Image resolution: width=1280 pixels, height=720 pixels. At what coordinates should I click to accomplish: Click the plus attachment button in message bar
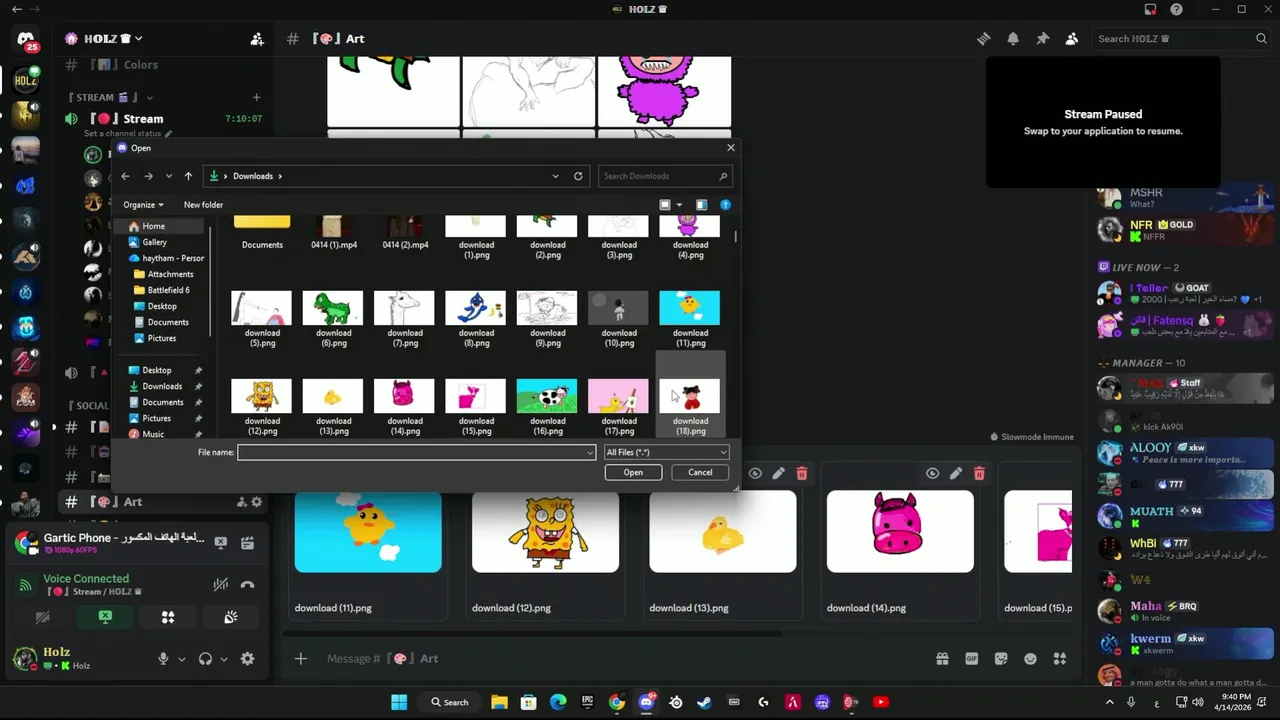300,659
